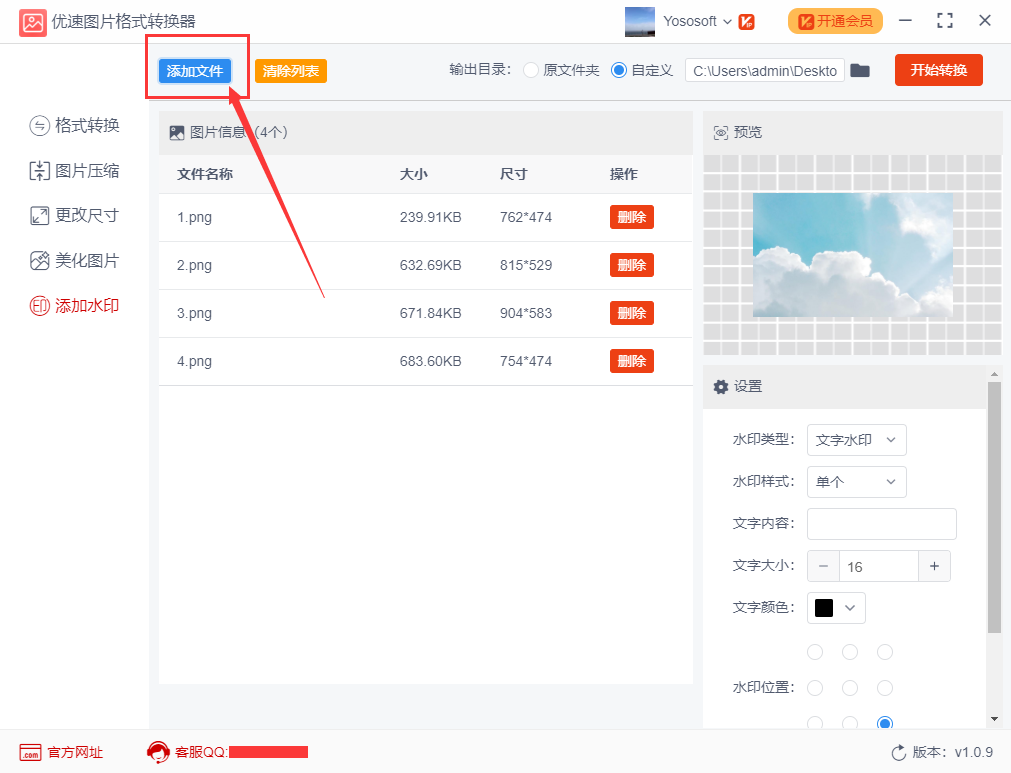The height and width of the screenshot is (773, 1011).
Task: Open the 文字颜色 color picker
Action: 836,607
